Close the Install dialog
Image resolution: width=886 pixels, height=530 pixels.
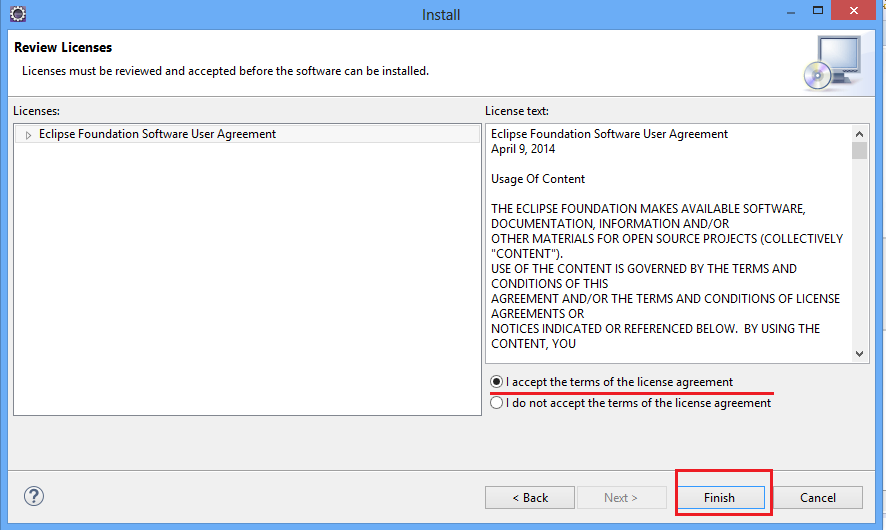point(853,11)
